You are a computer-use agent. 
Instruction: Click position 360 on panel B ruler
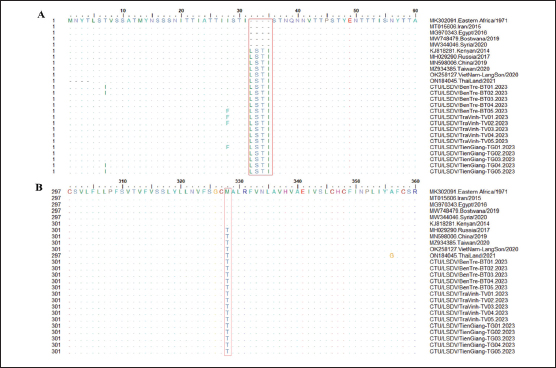(x=415, y=181)
